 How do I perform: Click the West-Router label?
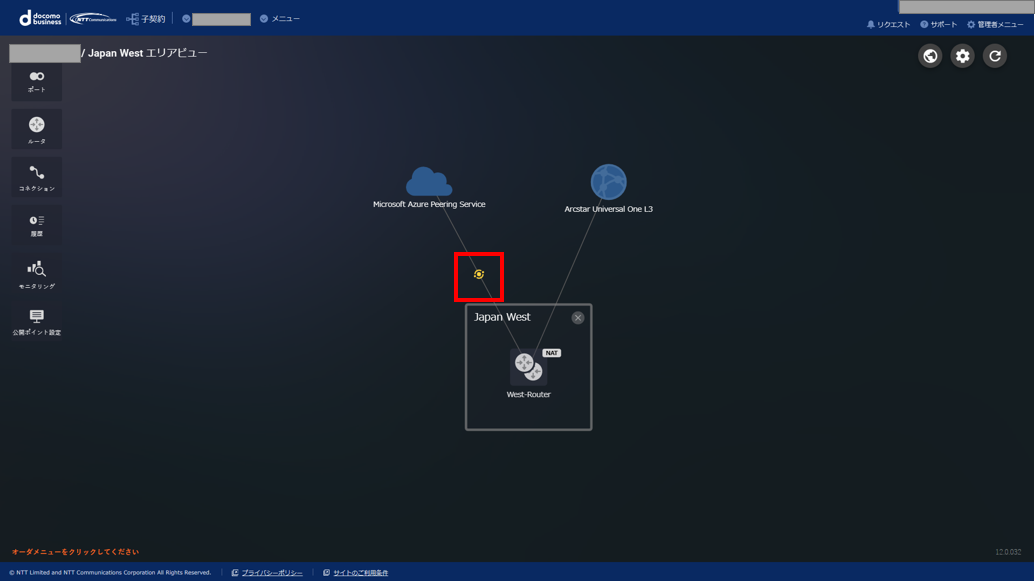click(x=529, y=394)
